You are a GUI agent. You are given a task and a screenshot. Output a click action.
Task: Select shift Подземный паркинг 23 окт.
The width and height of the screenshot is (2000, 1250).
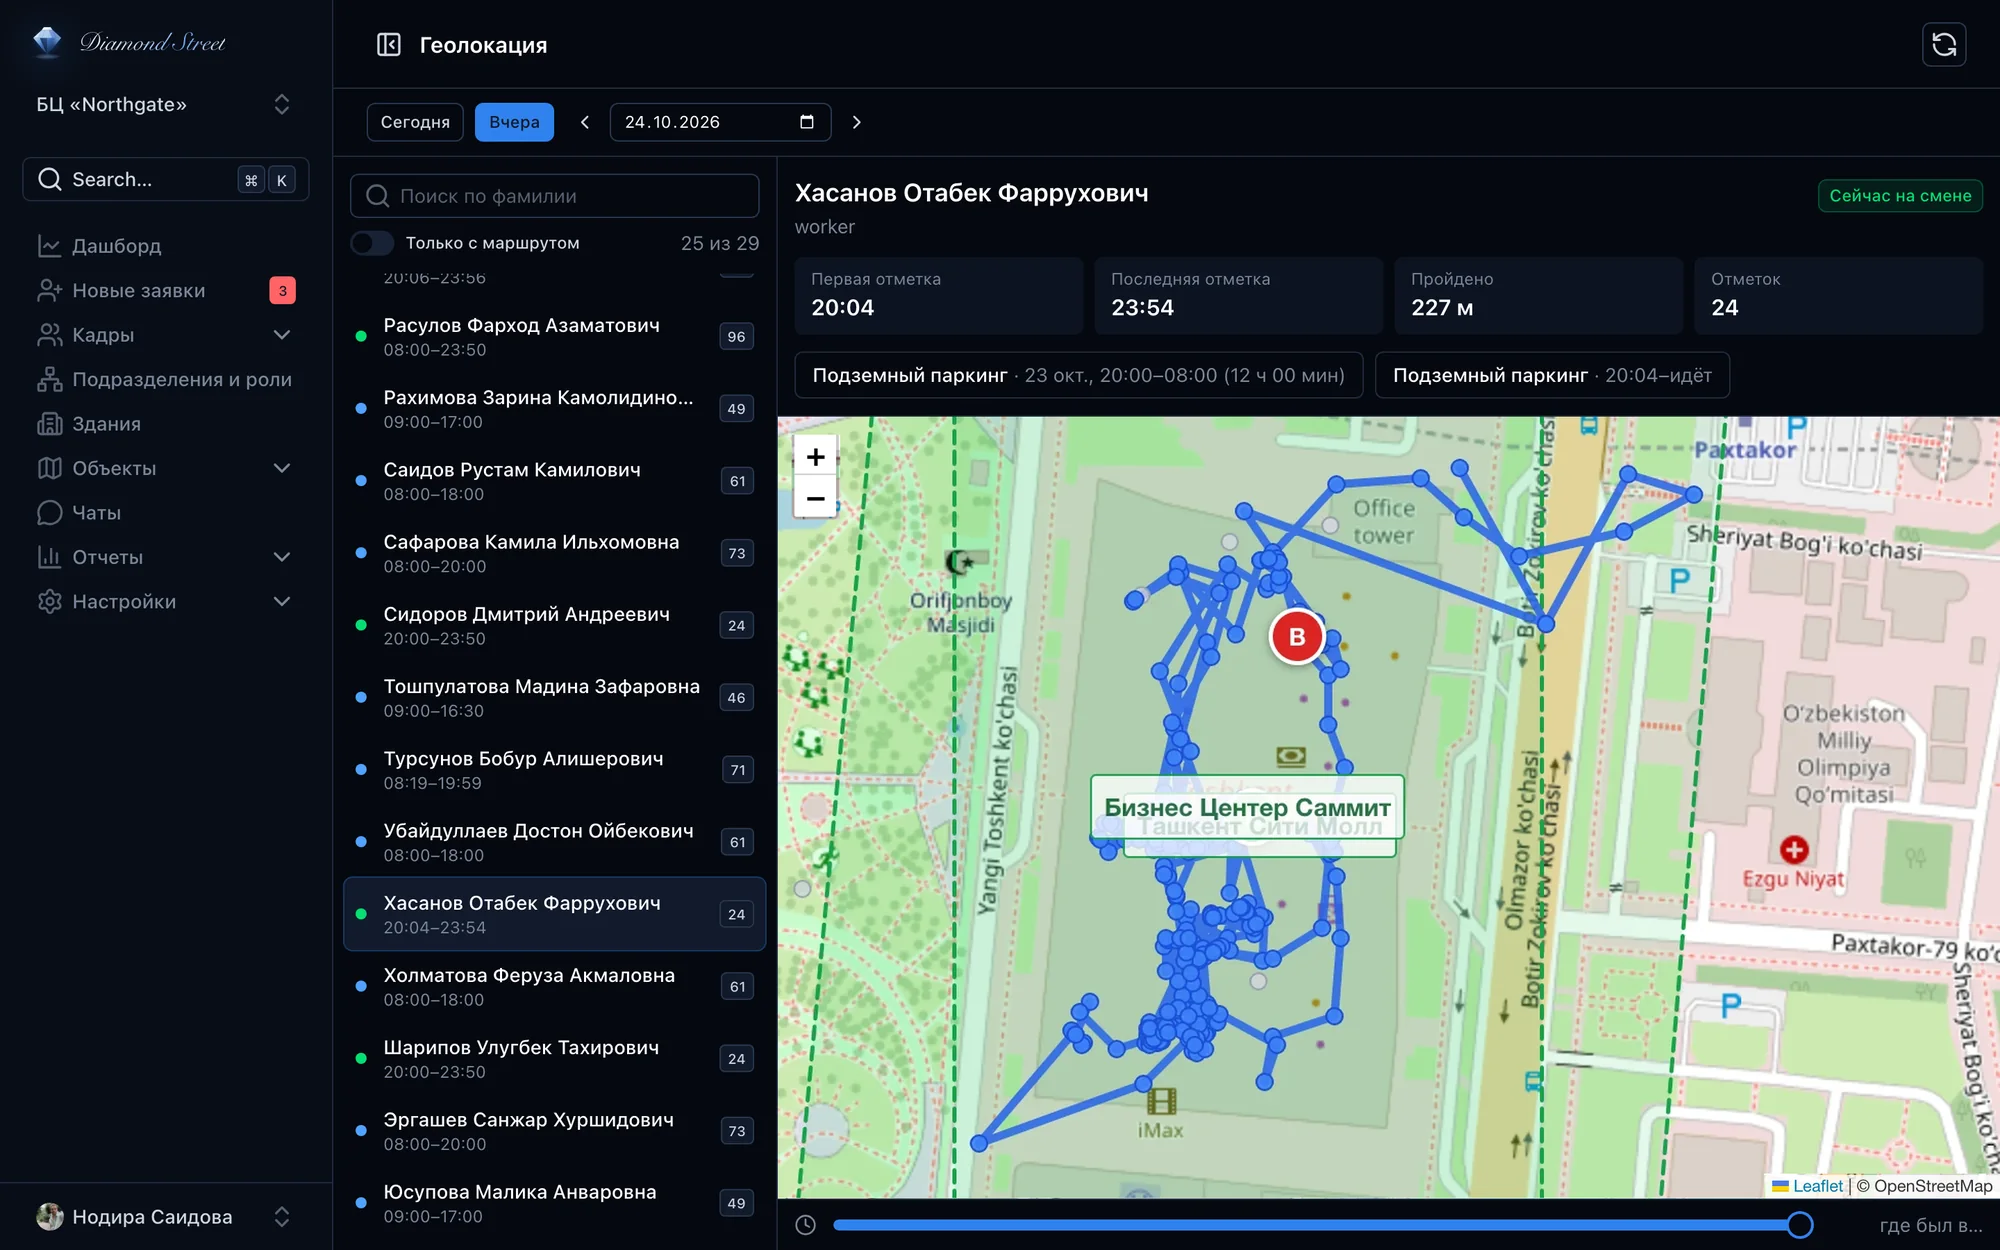(x=1079, y=375)
